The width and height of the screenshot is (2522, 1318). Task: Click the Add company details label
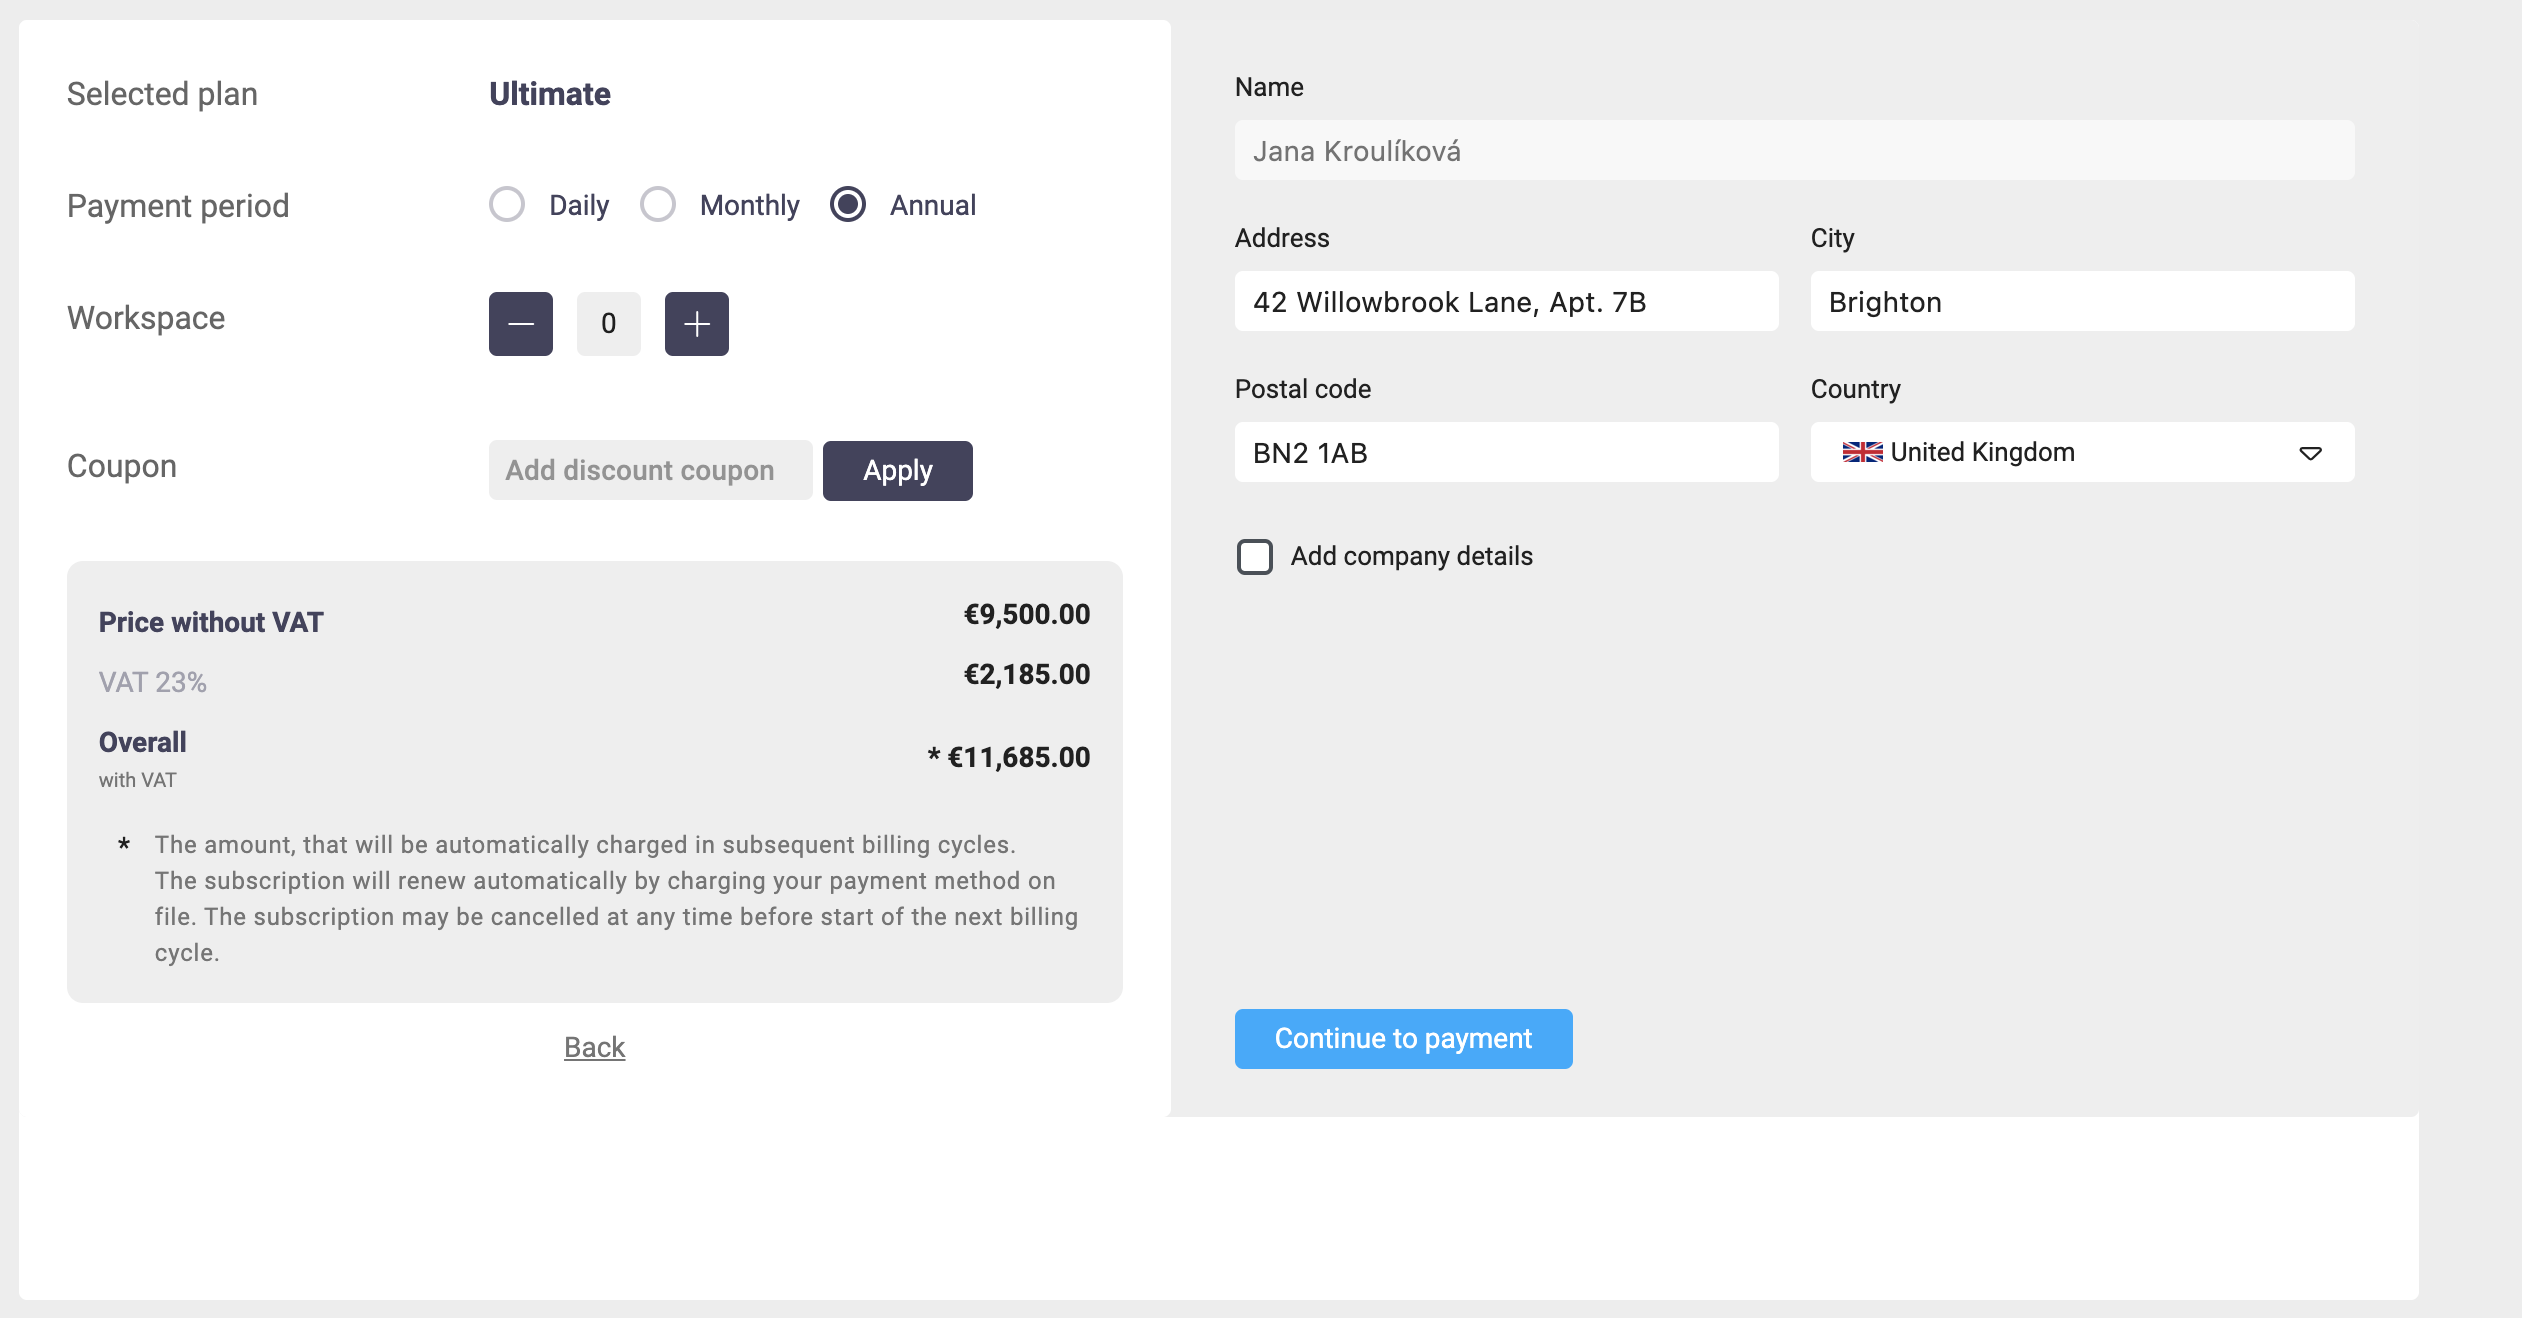tap(1411, 556)
